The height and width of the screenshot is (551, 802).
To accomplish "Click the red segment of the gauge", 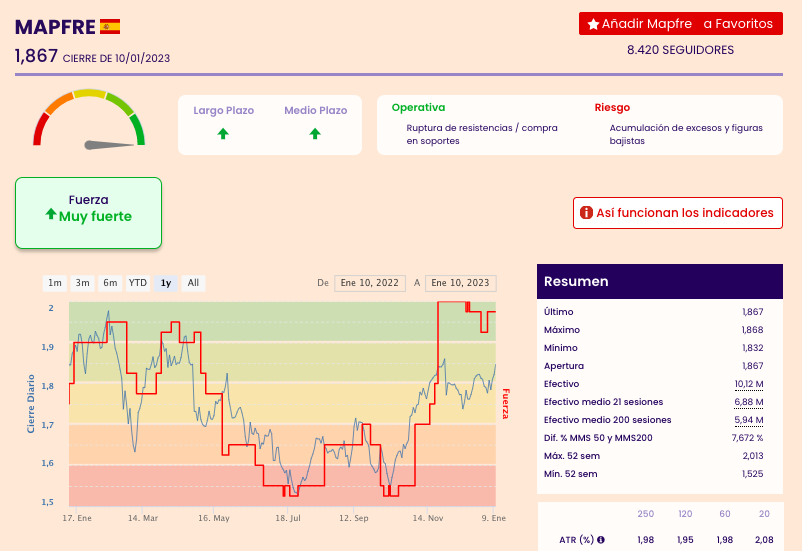I will [40, 129].
